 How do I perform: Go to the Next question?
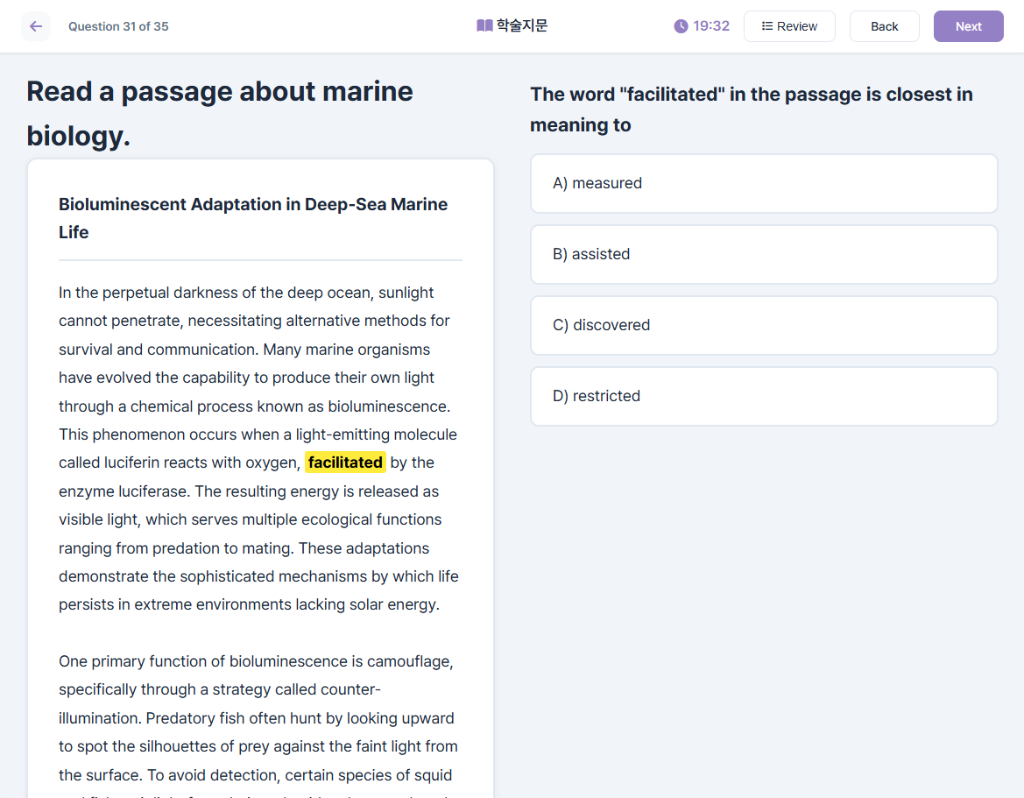(967, 27)
